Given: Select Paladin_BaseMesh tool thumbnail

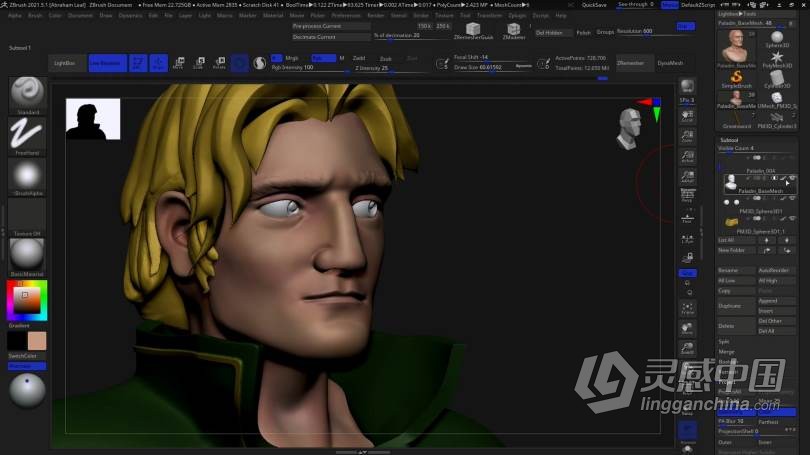Looking at the screenshot, I should 736,48.
